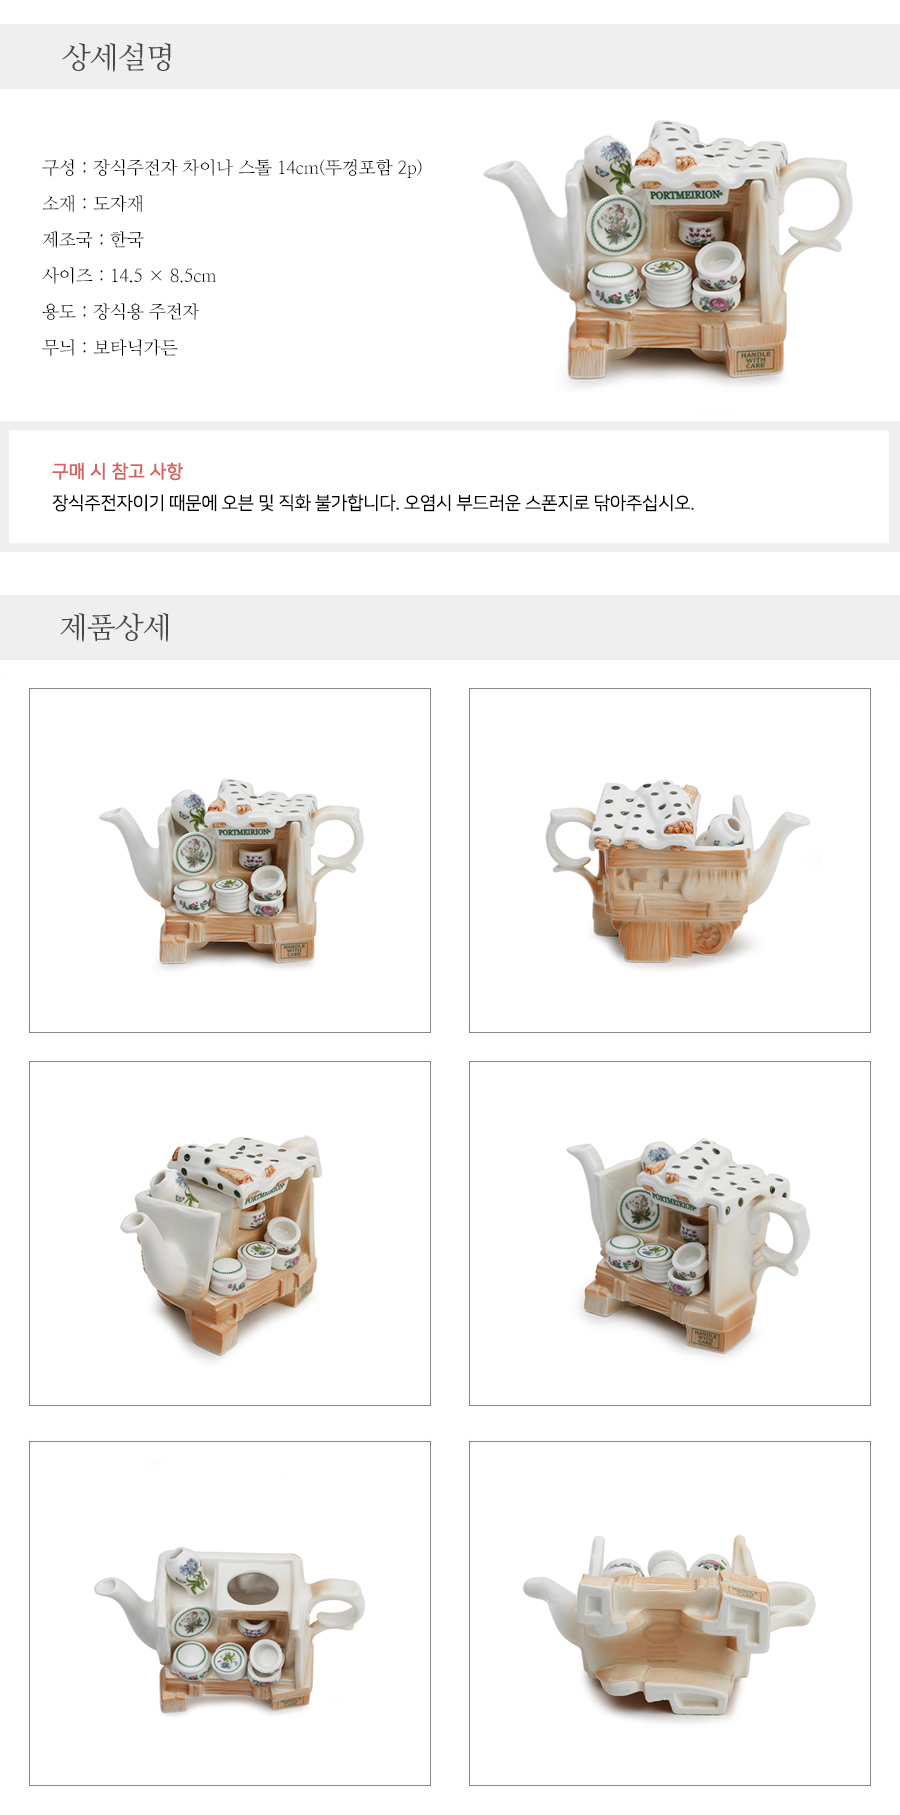Select the spout-side angled teapot photo
The width and height of the screenshot is (900, 1815).
coord(230,1233)
